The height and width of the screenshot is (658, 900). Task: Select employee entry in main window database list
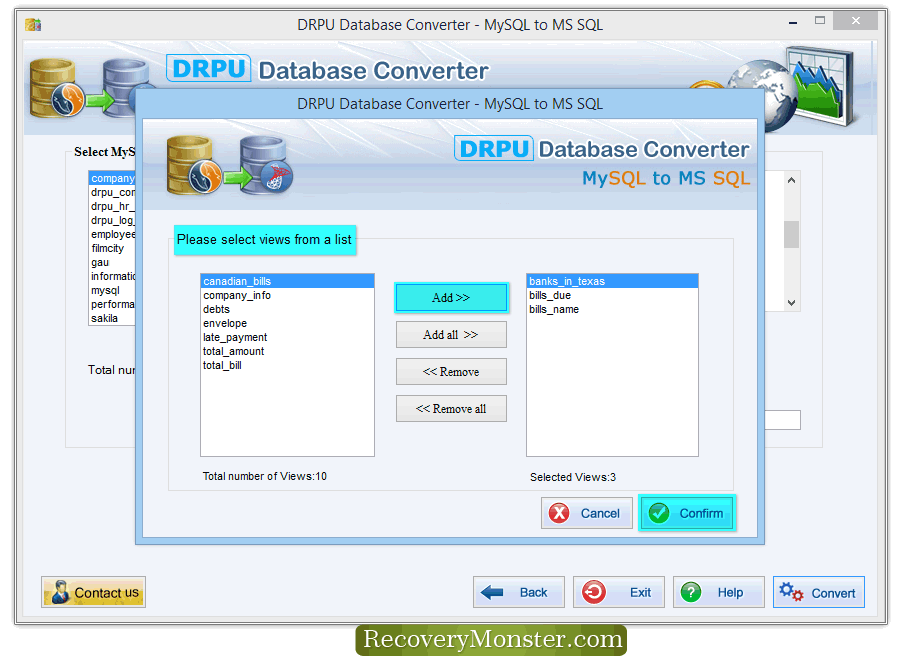[112, 234]
